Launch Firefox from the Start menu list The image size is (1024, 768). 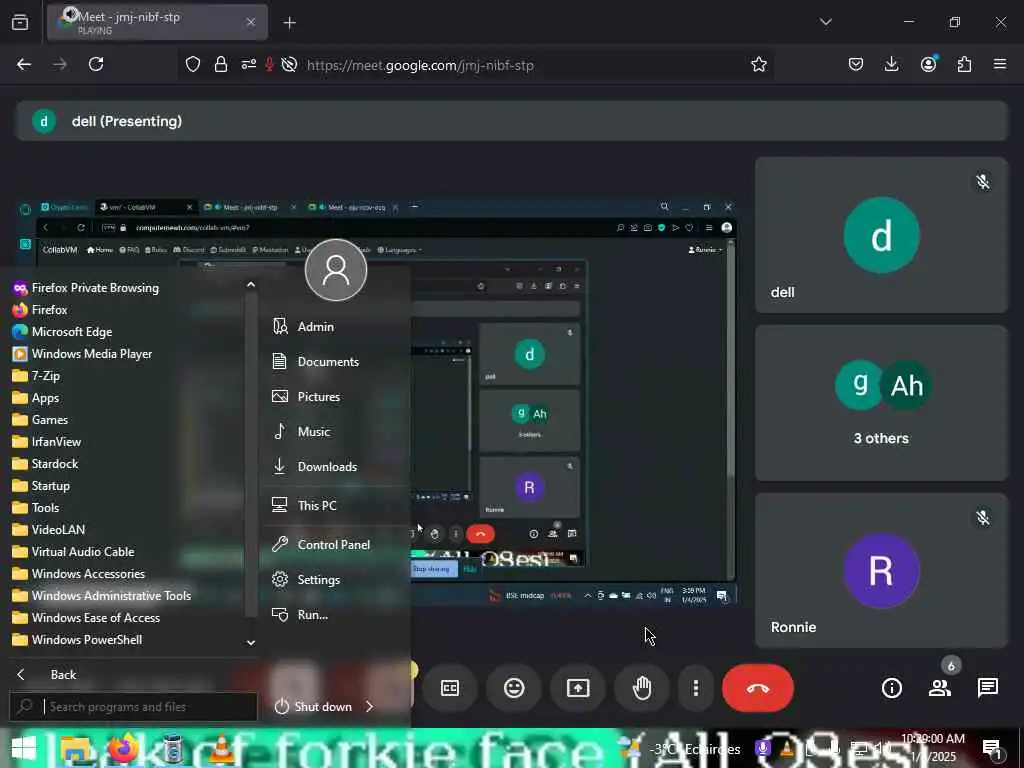point(40,310)
